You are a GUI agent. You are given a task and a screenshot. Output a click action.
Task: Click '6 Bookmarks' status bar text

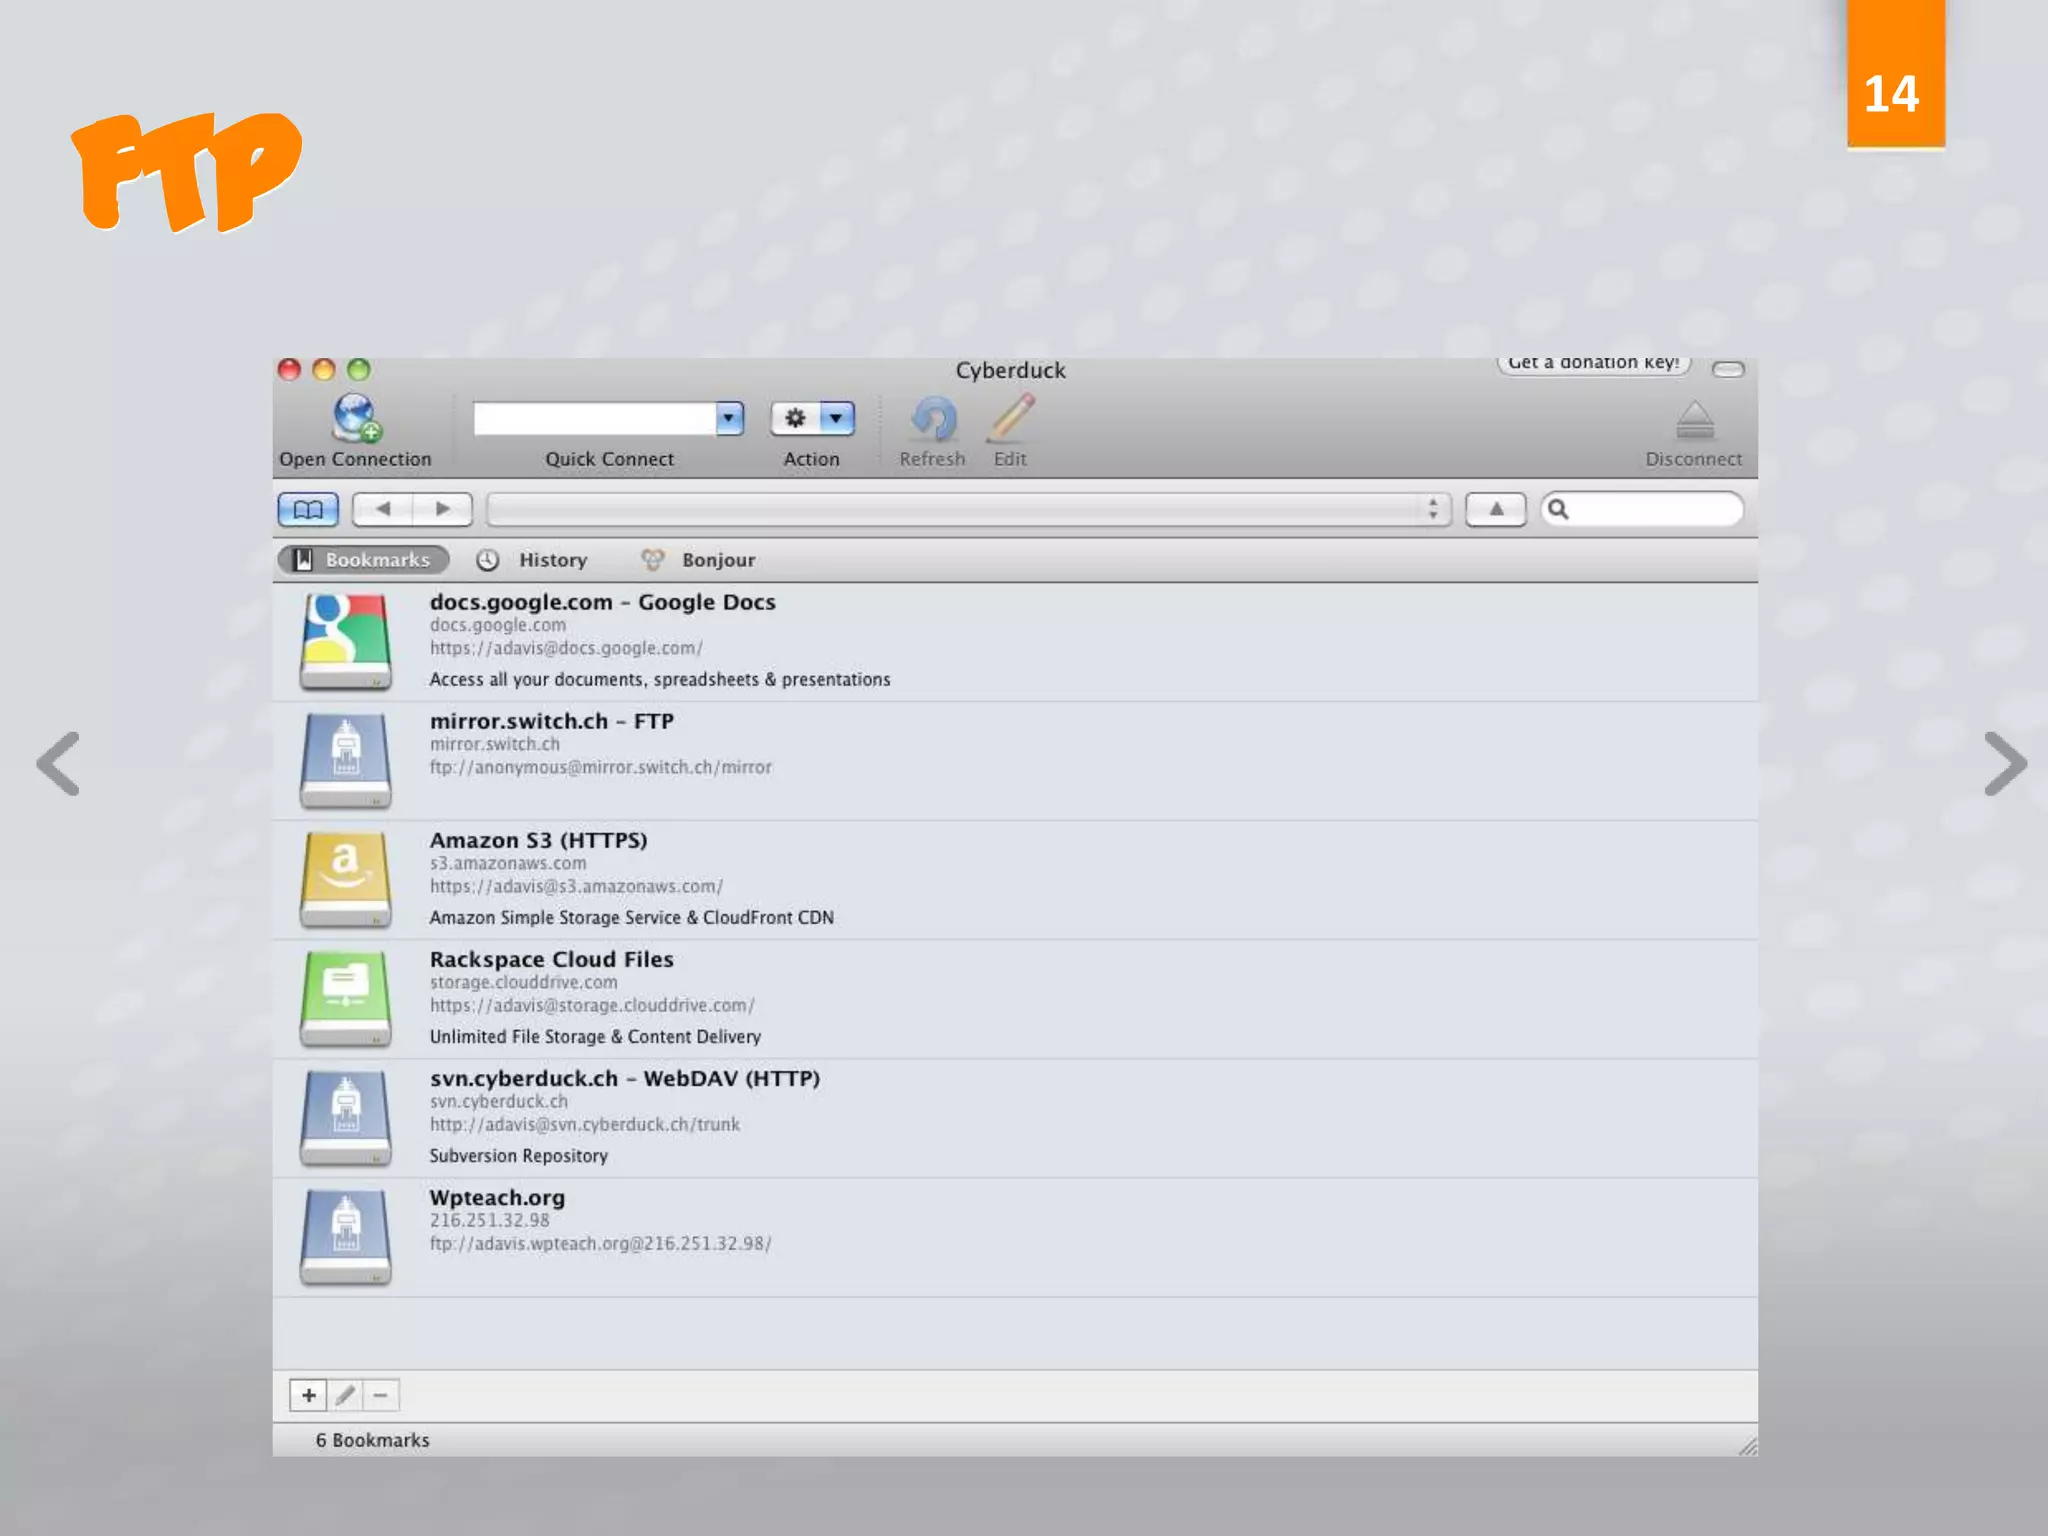(x=372, y=1440)
